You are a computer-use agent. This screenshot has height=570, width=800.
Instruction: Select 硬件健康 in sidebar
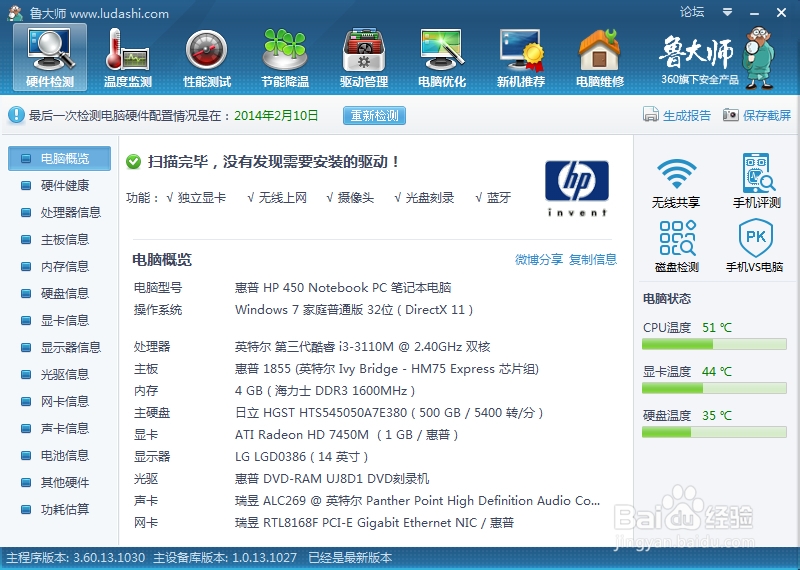coord(59,185)
